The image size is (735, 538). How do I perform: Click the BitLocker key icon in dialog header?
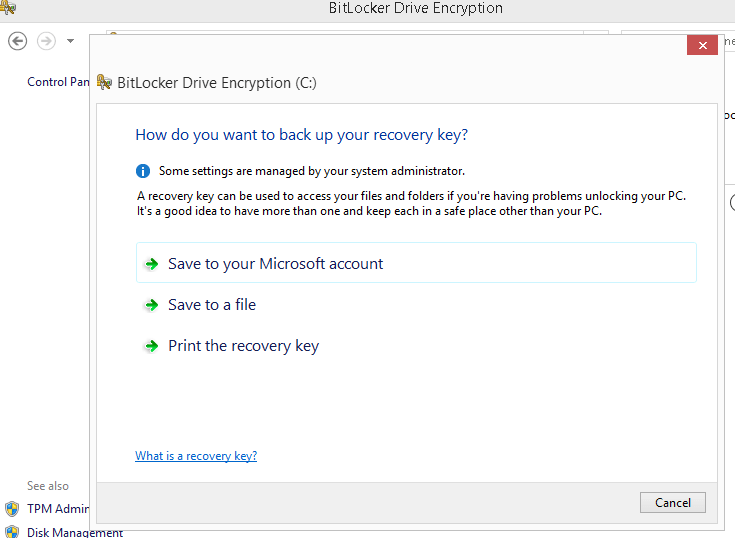click(x=104, y=82)
